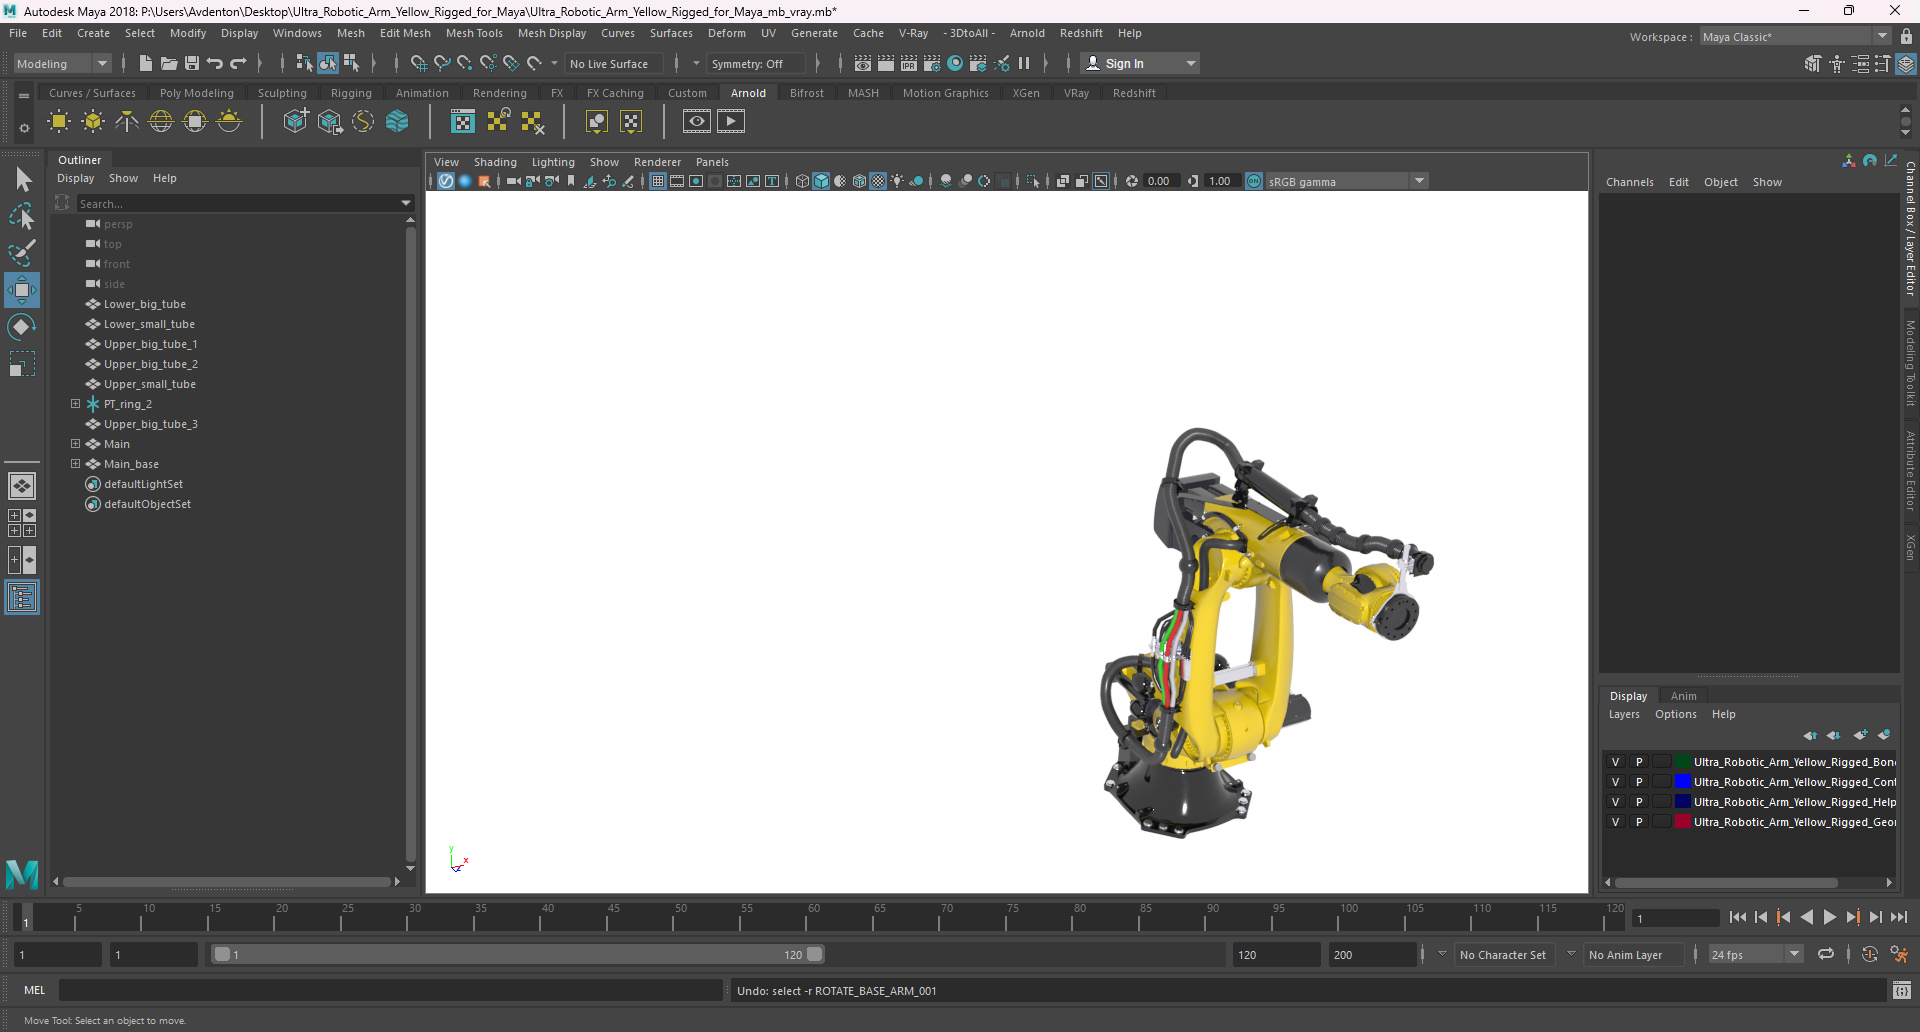
Task: Open the Mesh Tools menu
Action: (474, 33)
